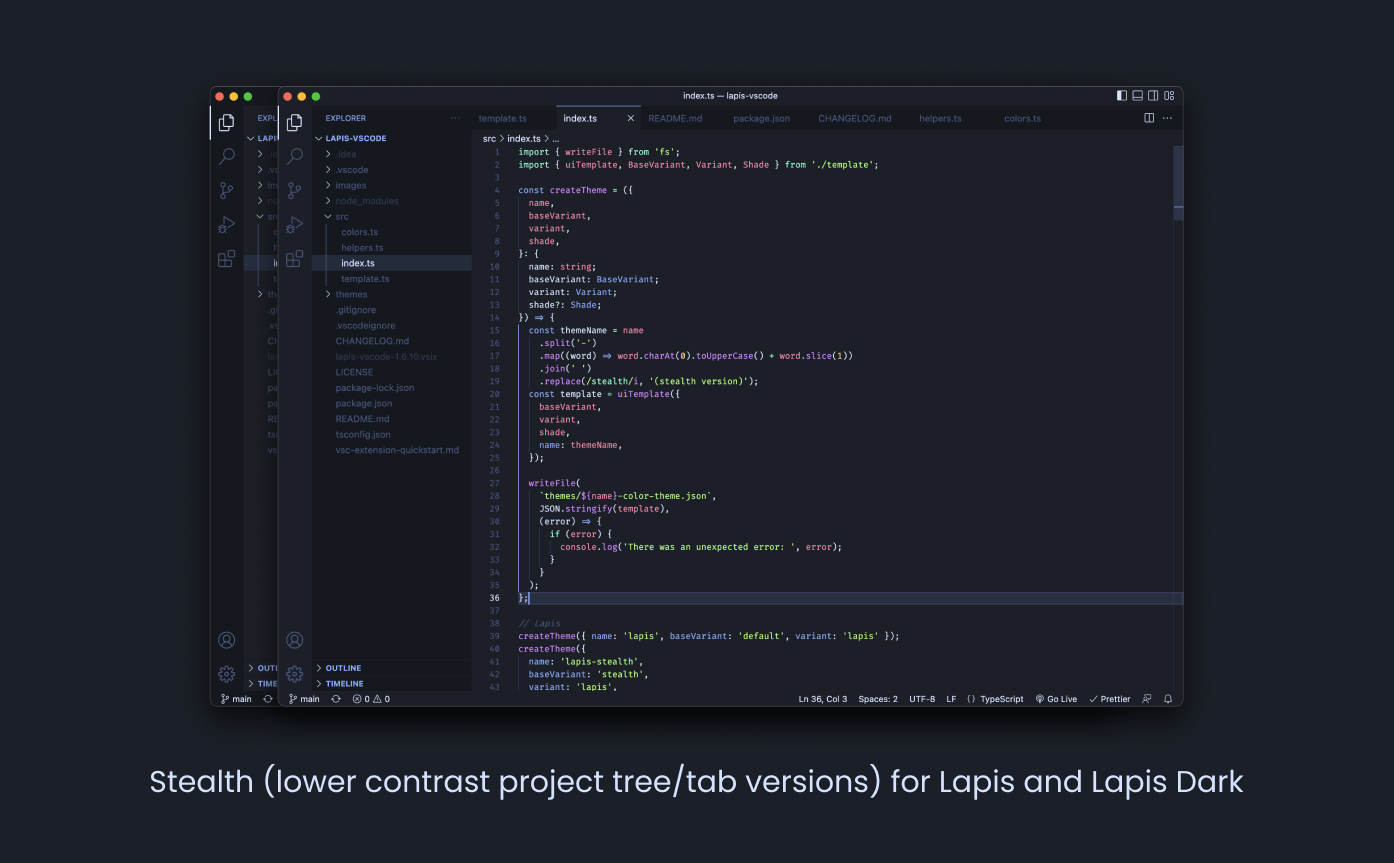Expand the images folder

point(392,185)
